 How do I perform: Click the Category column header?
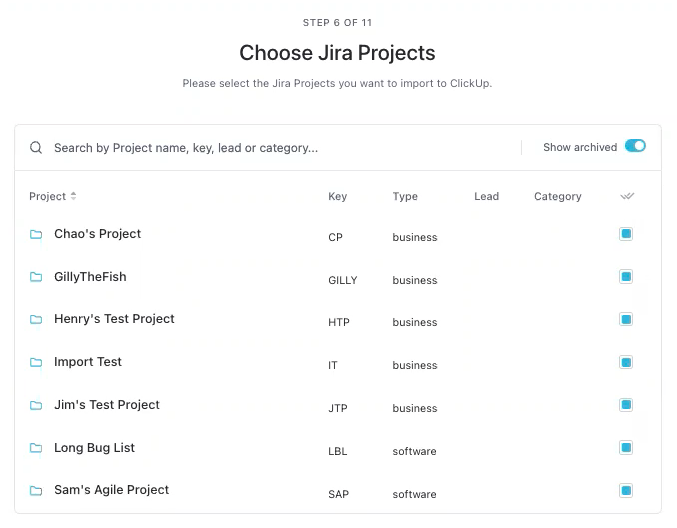557,197
